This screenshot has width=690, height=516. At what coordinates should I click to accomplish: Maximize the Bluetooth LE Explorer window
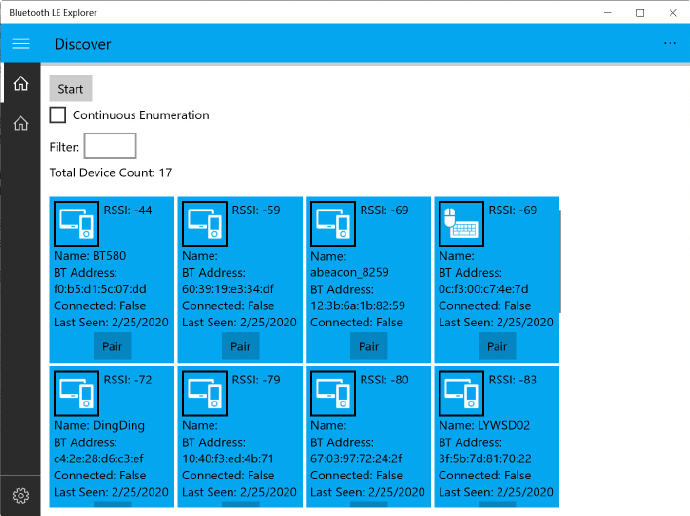[x=640, y=12]
